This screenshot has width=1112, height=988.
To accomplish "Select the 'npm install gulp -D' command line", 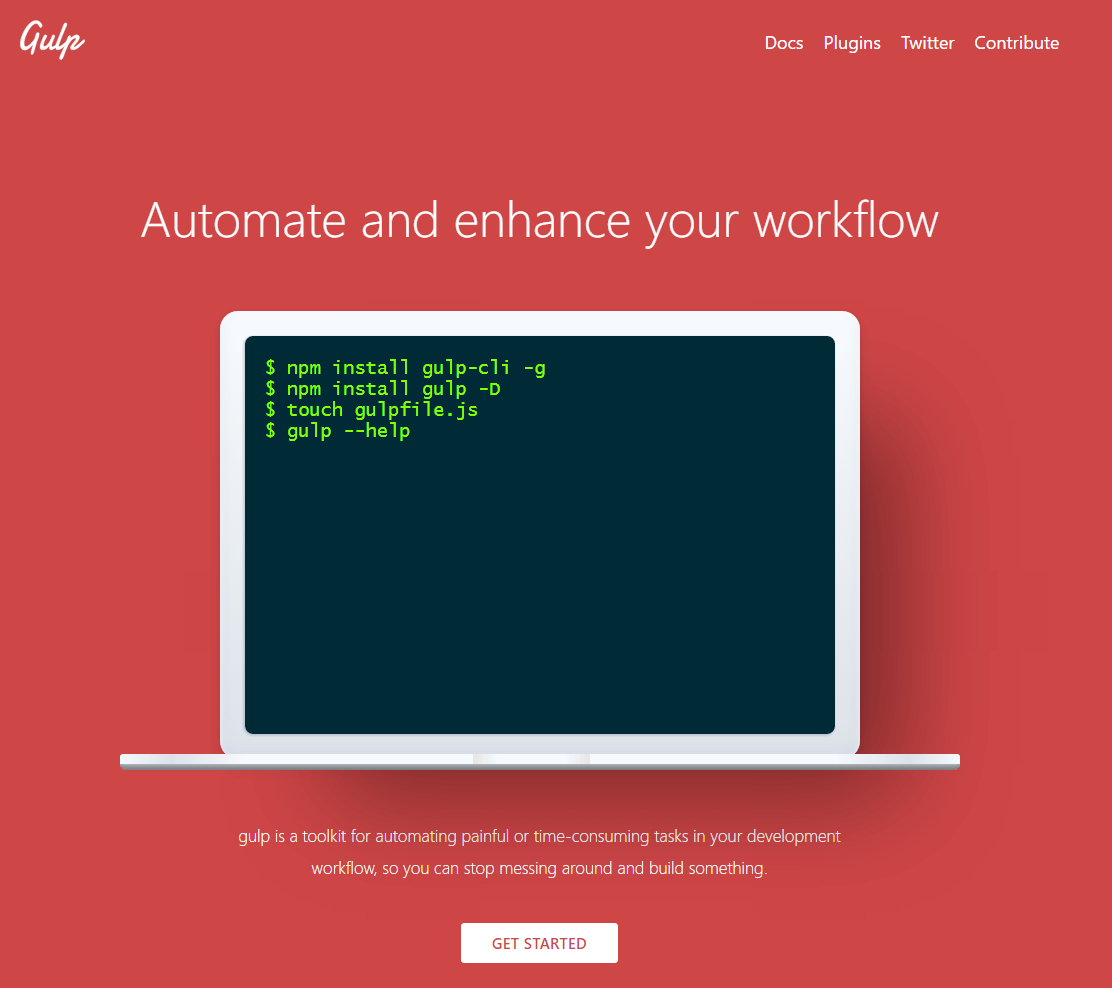I will (x=383, y=389).
